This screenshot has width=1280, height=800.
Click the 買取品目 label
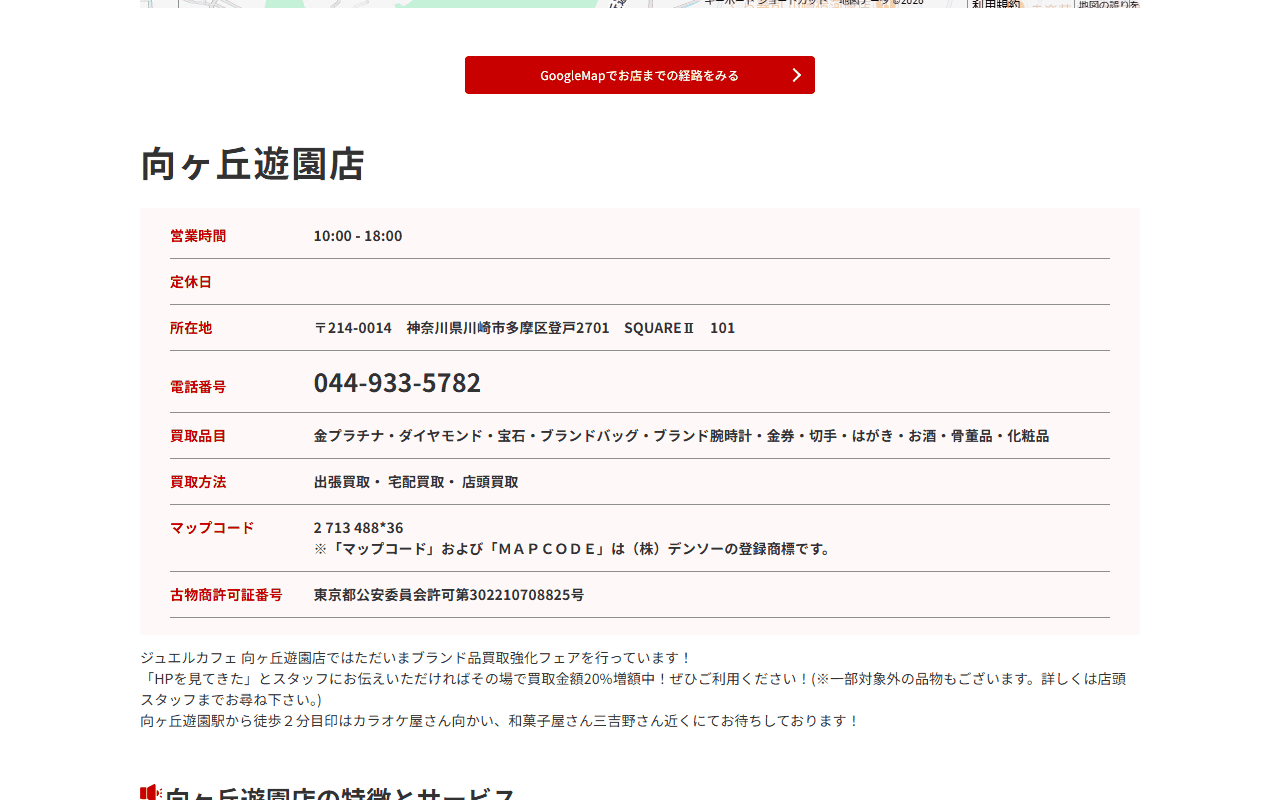tap(198, 436)
